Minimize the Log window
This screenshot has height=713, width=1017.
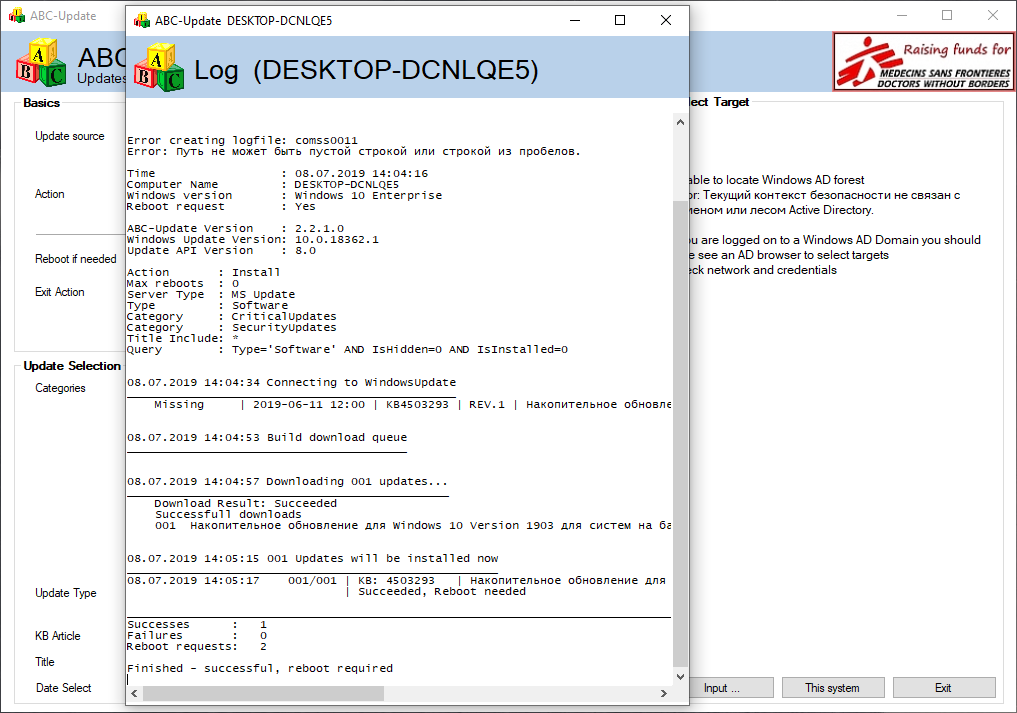point(575,21)
